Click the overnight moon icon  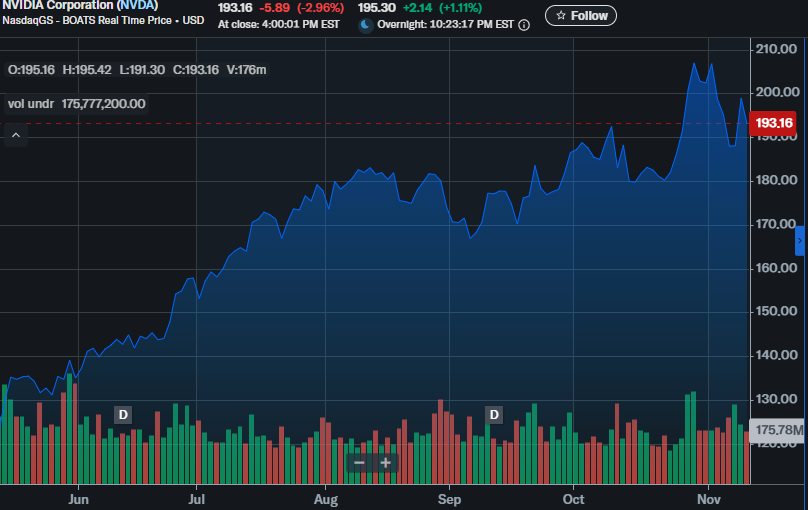[x=366, y=25]
